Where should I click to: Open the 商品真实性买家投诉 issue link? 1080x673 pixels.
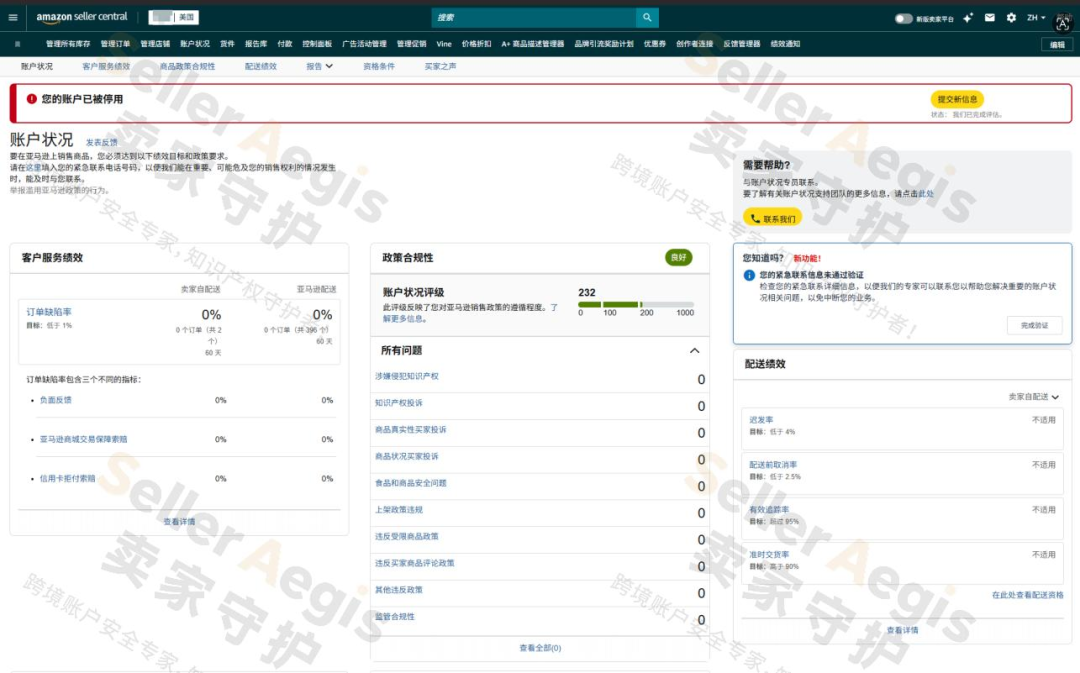[x=411, y=430]
